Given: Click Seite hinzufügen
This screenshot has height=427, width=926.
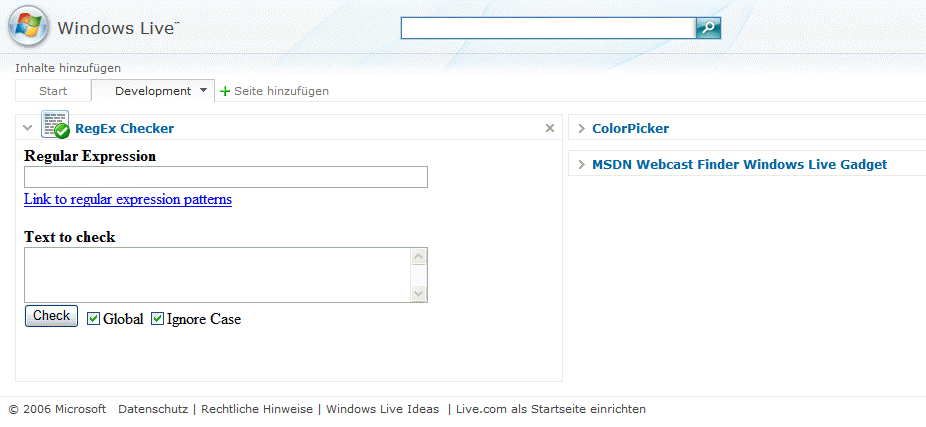Looking at the screenshot, I should click(x=282, y=92).
